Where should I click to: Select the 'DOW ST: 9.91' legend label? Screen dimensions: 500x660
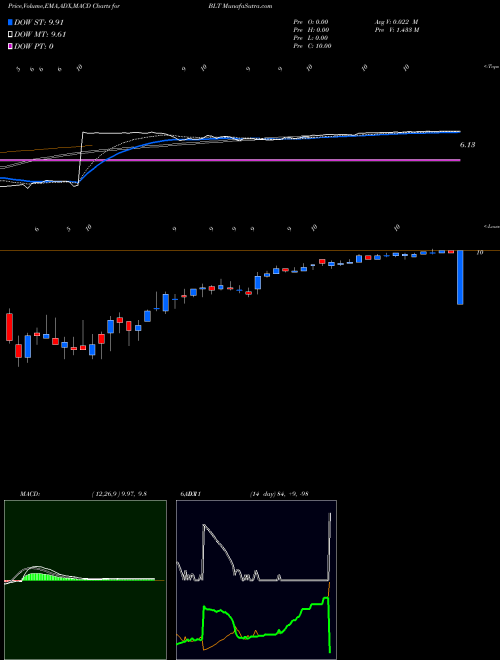point(39,22)
